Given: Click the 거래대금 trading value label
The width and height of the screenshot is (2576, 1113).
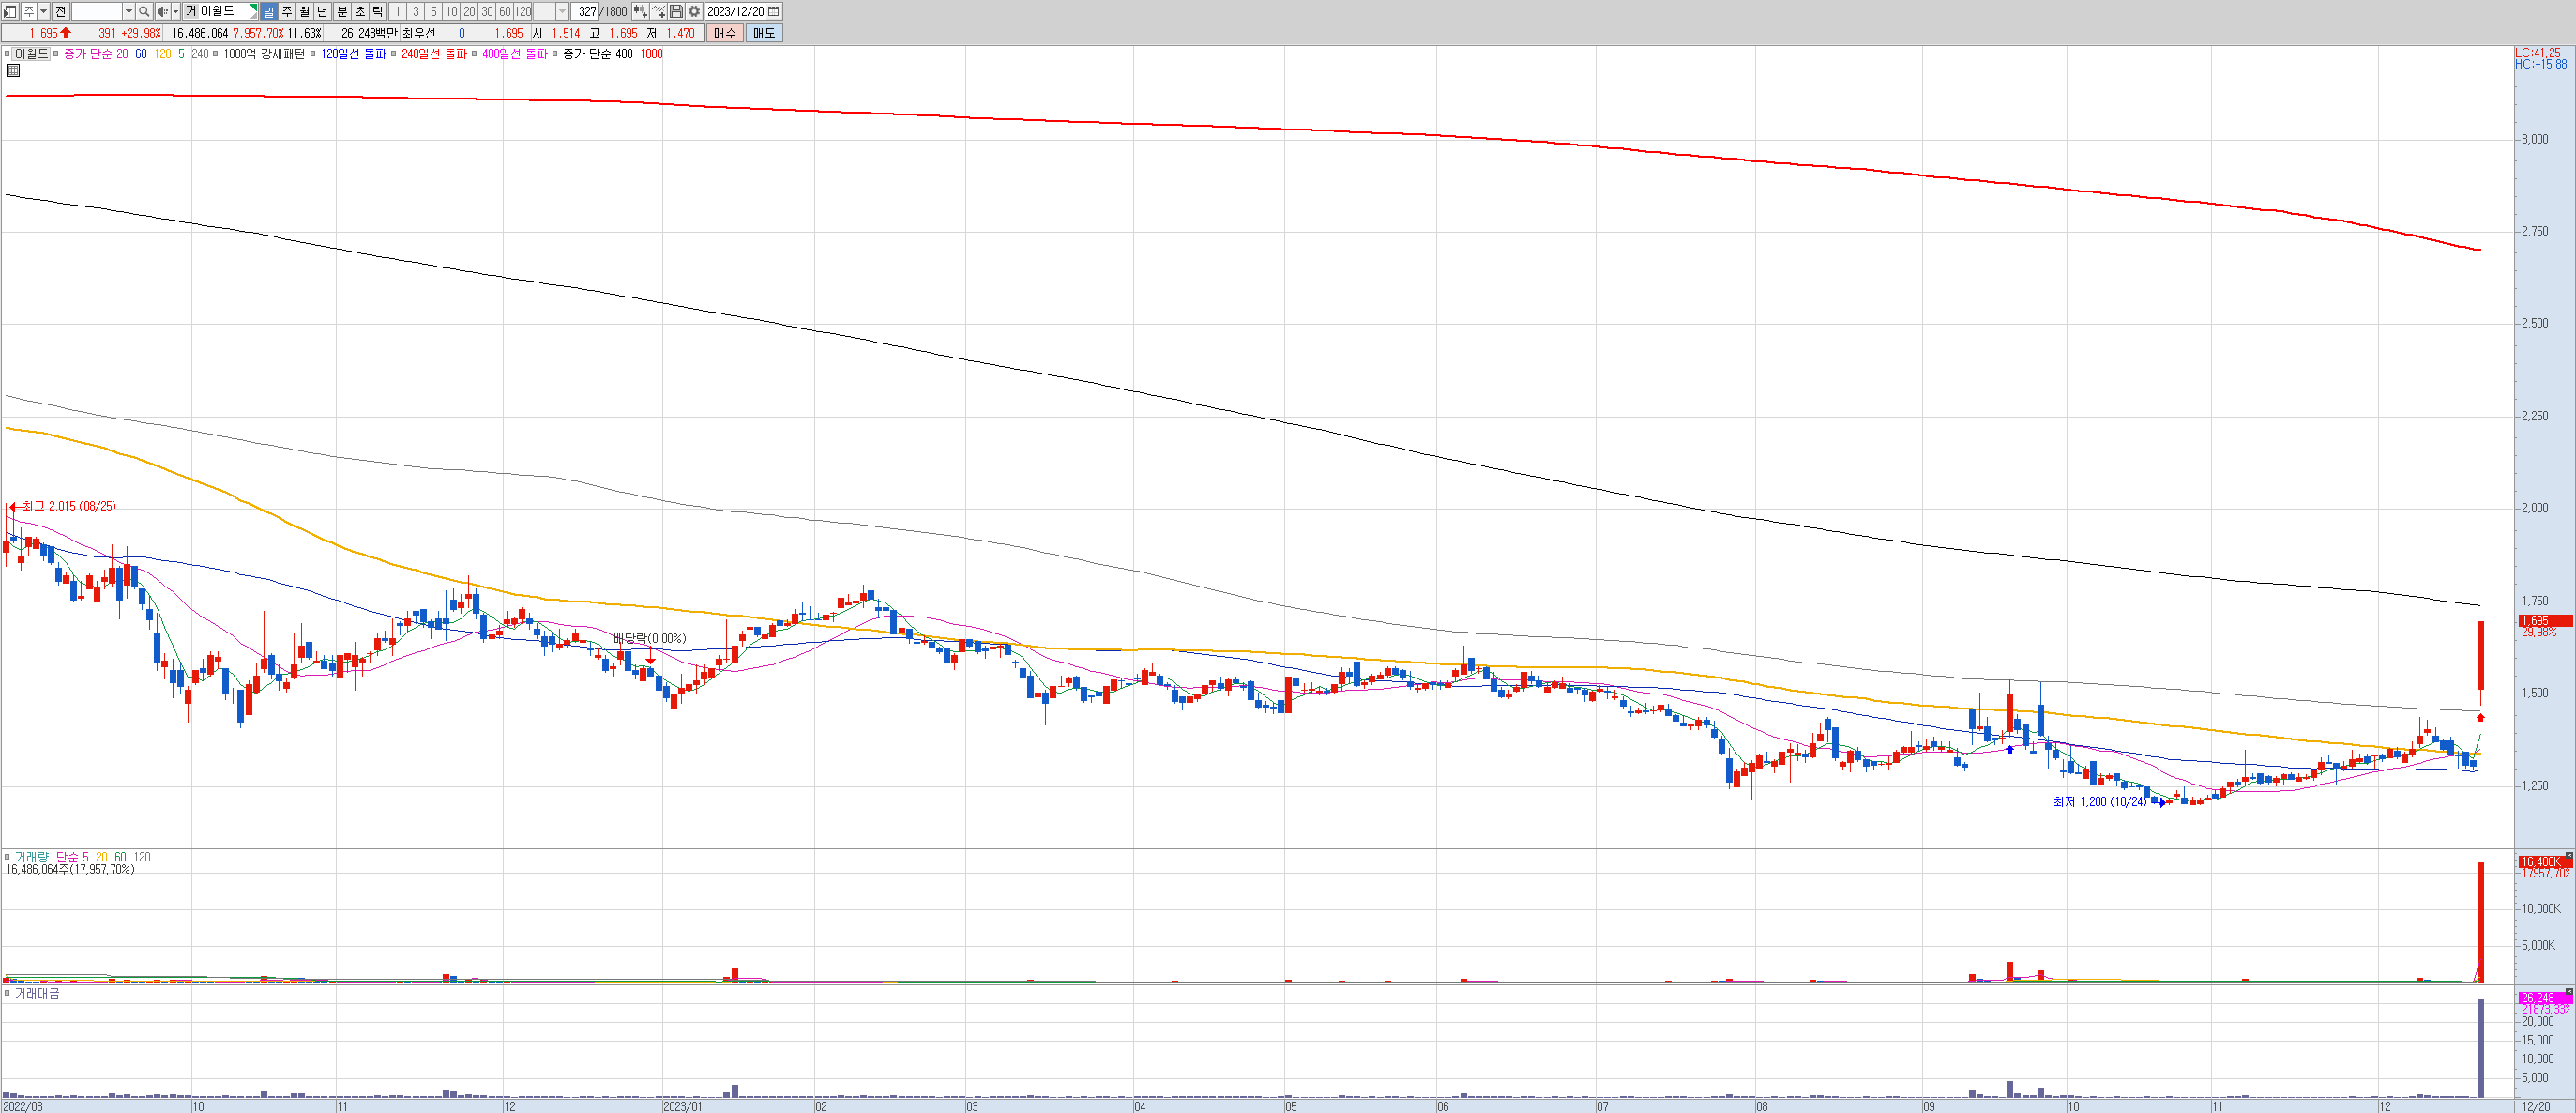Looking at the screenshot, I should [37, 993].
